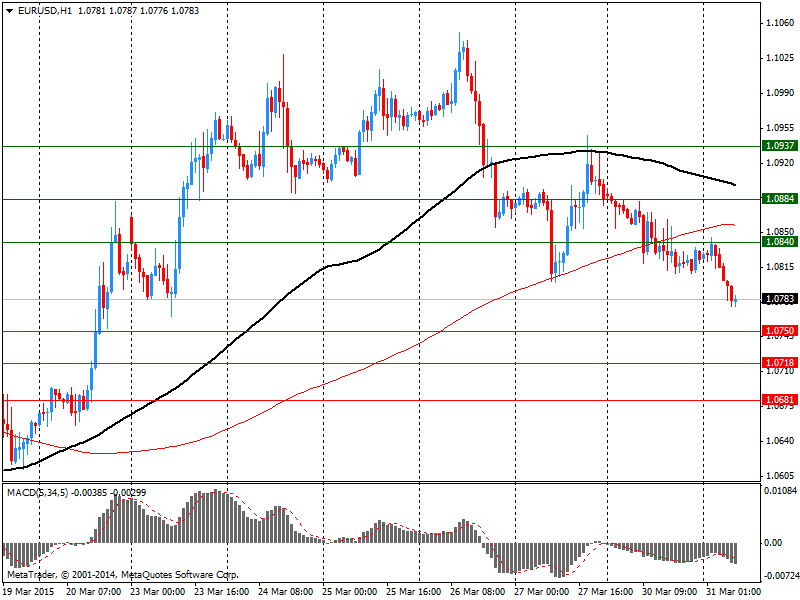The image size is (800, 600).
Task: Select the MACD(5,34,5) indicator label
Action: [x=37, y=493]
